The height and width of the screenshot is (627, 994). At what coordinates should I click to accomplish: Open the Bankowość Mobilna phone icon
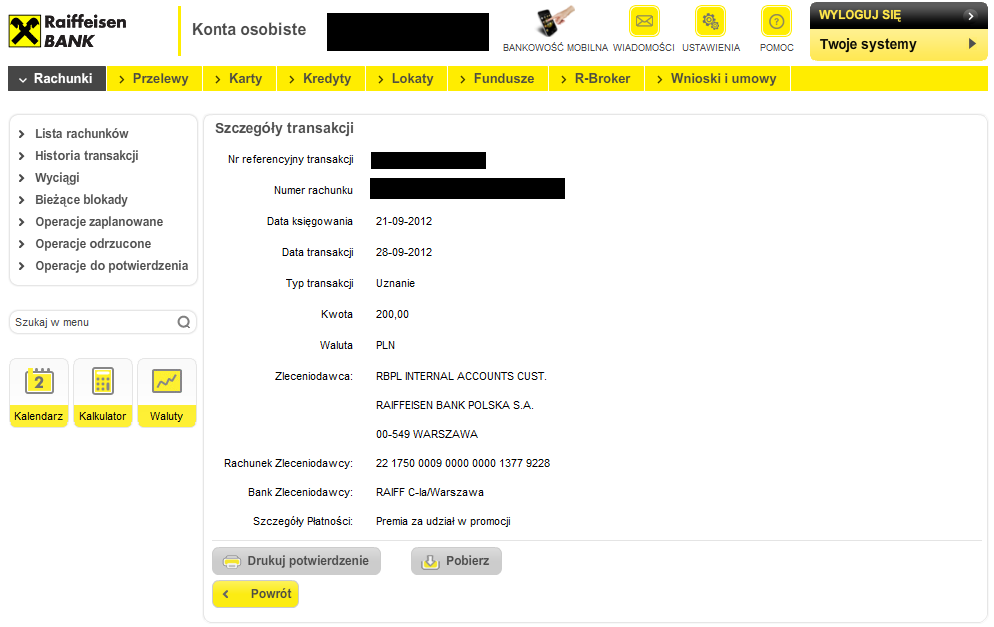tap(555, 22)
